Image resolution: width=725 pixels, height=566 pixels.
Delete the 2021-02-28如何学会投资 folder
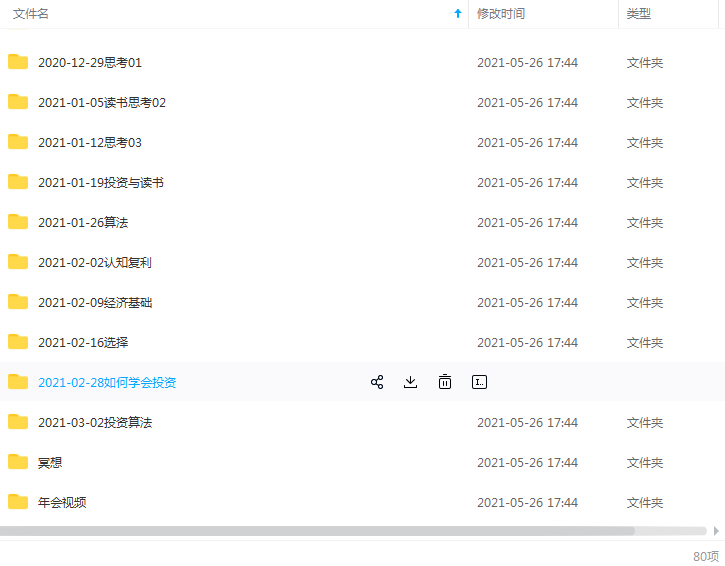445,382
